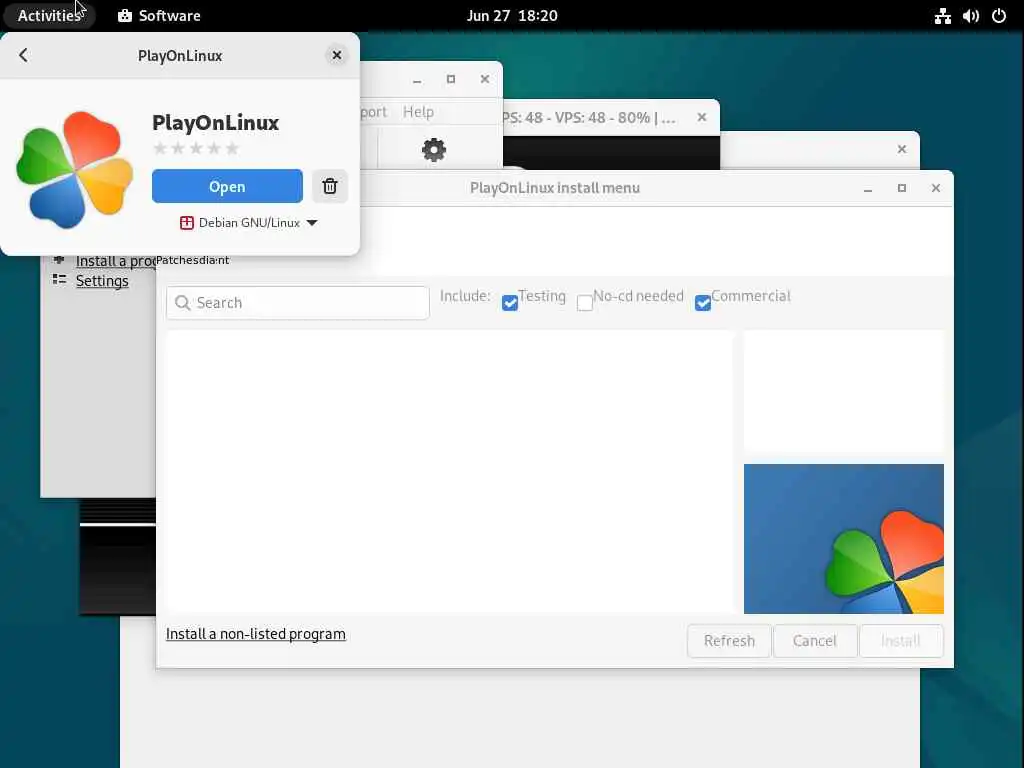Open the Activities overview

coord(49,16)
